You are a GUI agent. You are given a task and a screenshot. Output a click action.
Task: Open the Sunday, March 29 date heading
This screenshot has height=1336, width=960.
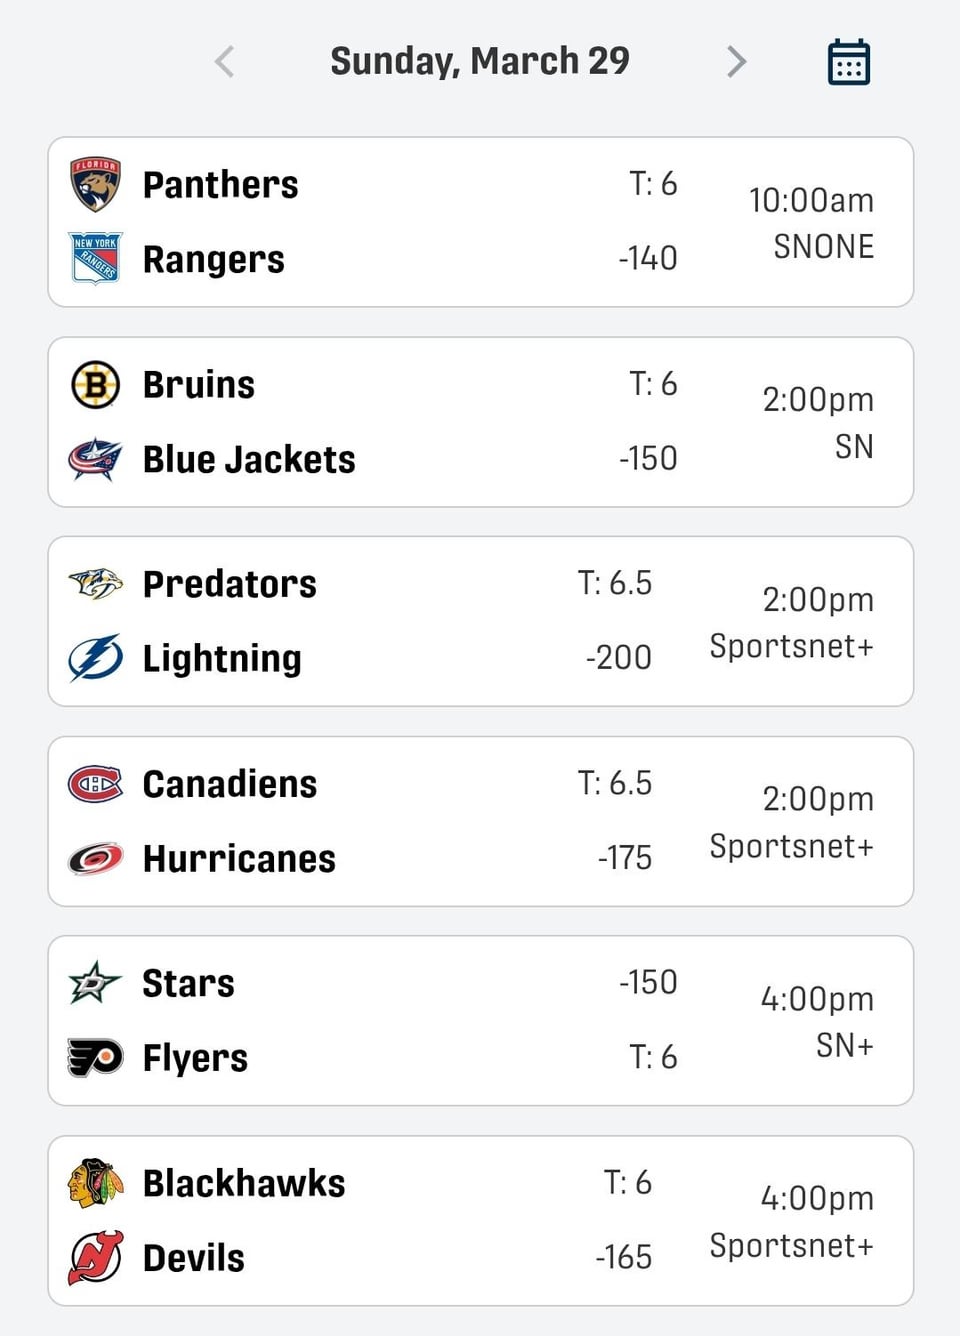tap(480, 61)
